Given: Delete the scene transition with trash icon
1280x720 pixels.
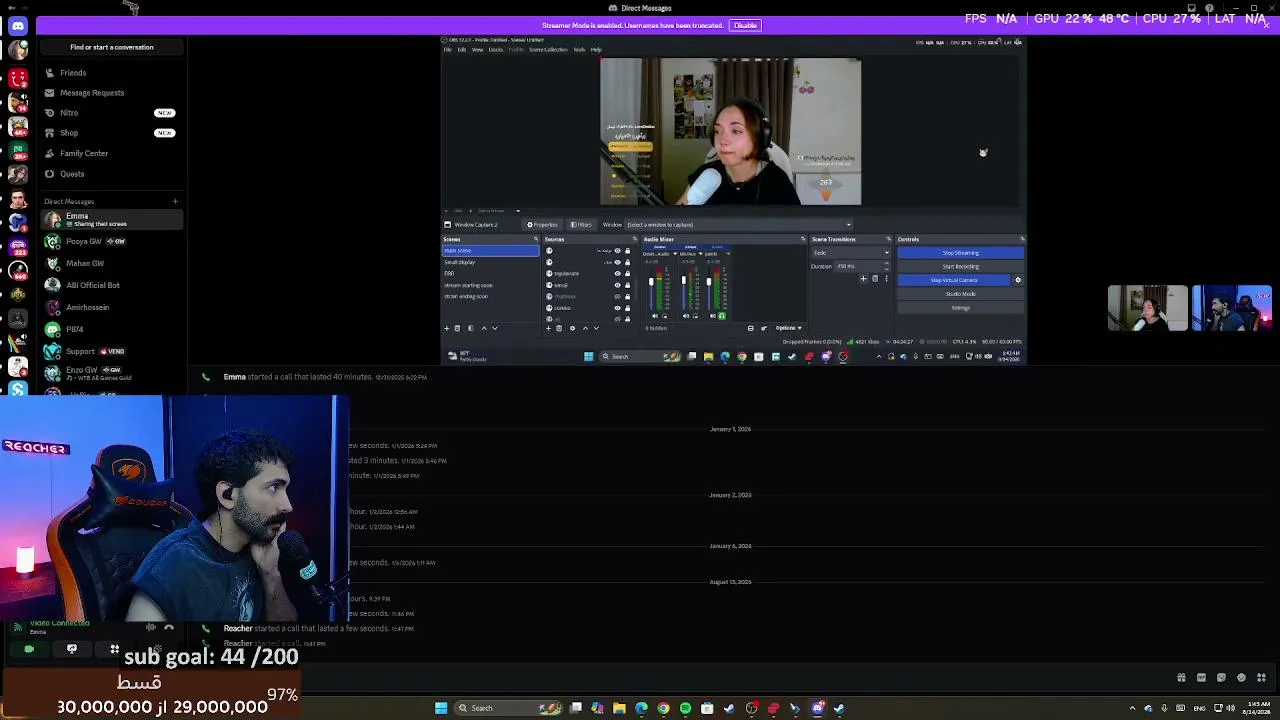Looking at the screenshot, I should [x=875, y=279].
